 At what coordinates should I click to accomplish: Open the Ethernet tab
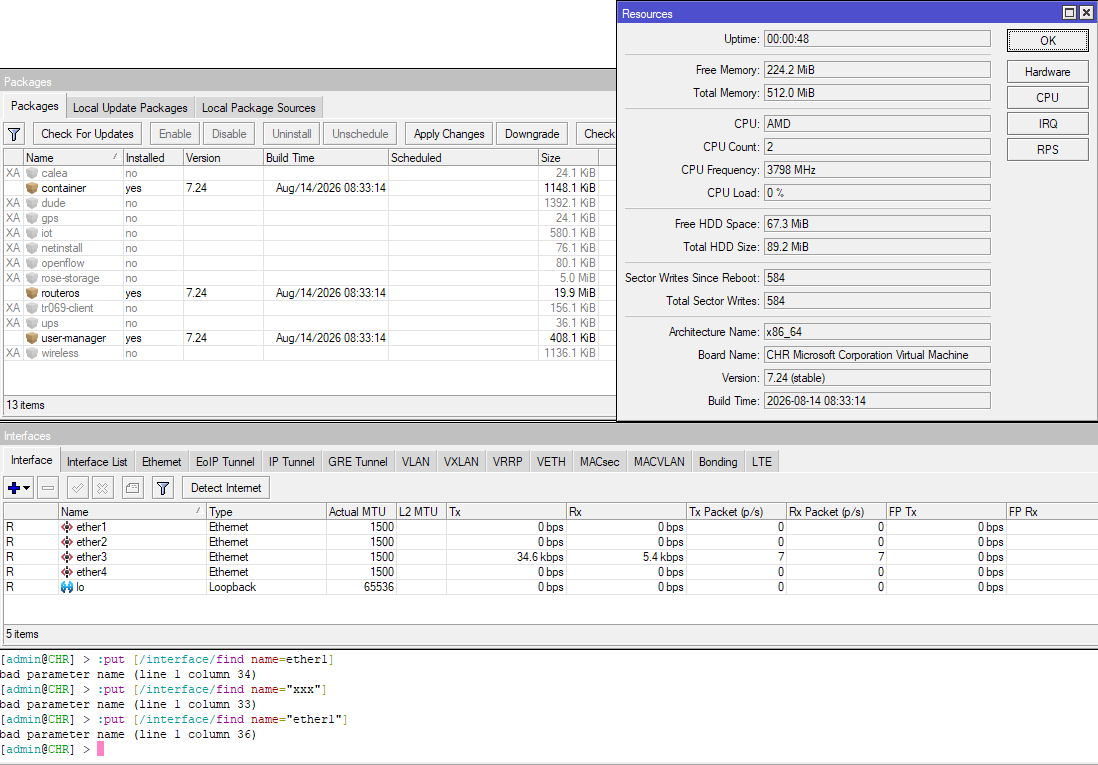(162, 462)
